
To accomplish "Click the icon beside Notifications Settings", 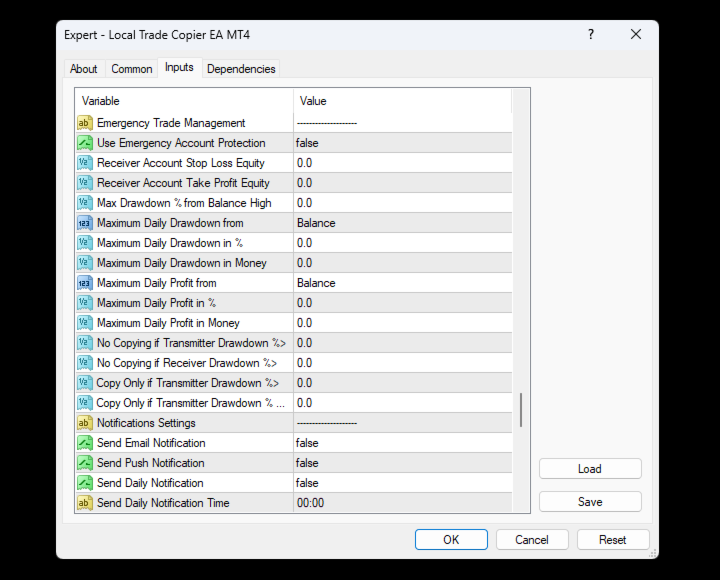I will pos(84,423).
